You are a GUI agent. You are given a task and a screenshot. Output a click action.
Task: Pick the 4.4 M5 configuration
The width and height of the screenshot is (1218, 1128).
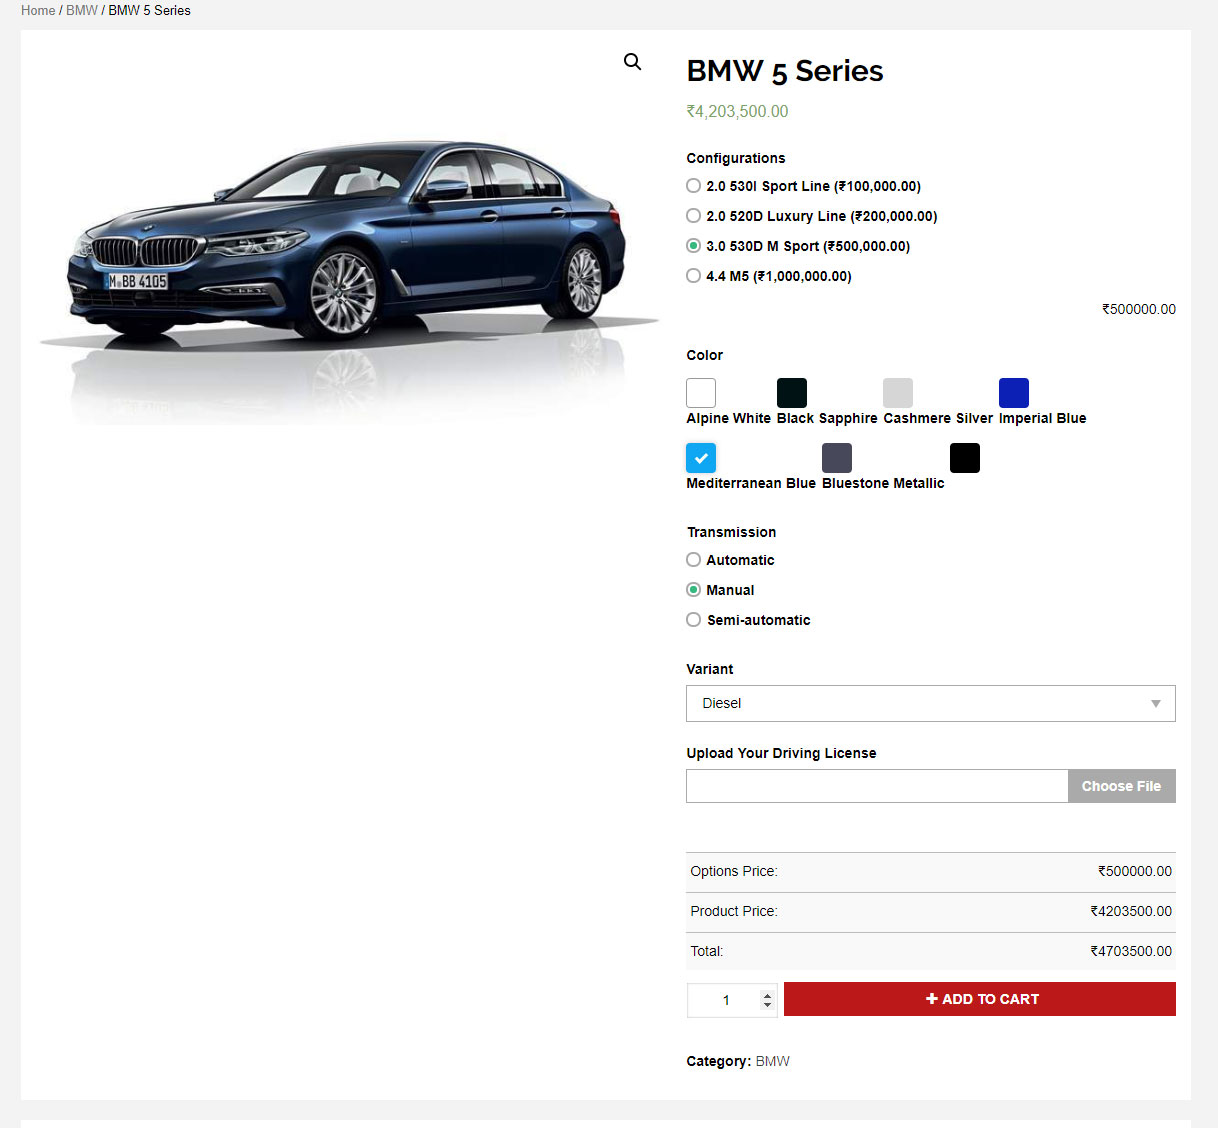coord(693,276)
